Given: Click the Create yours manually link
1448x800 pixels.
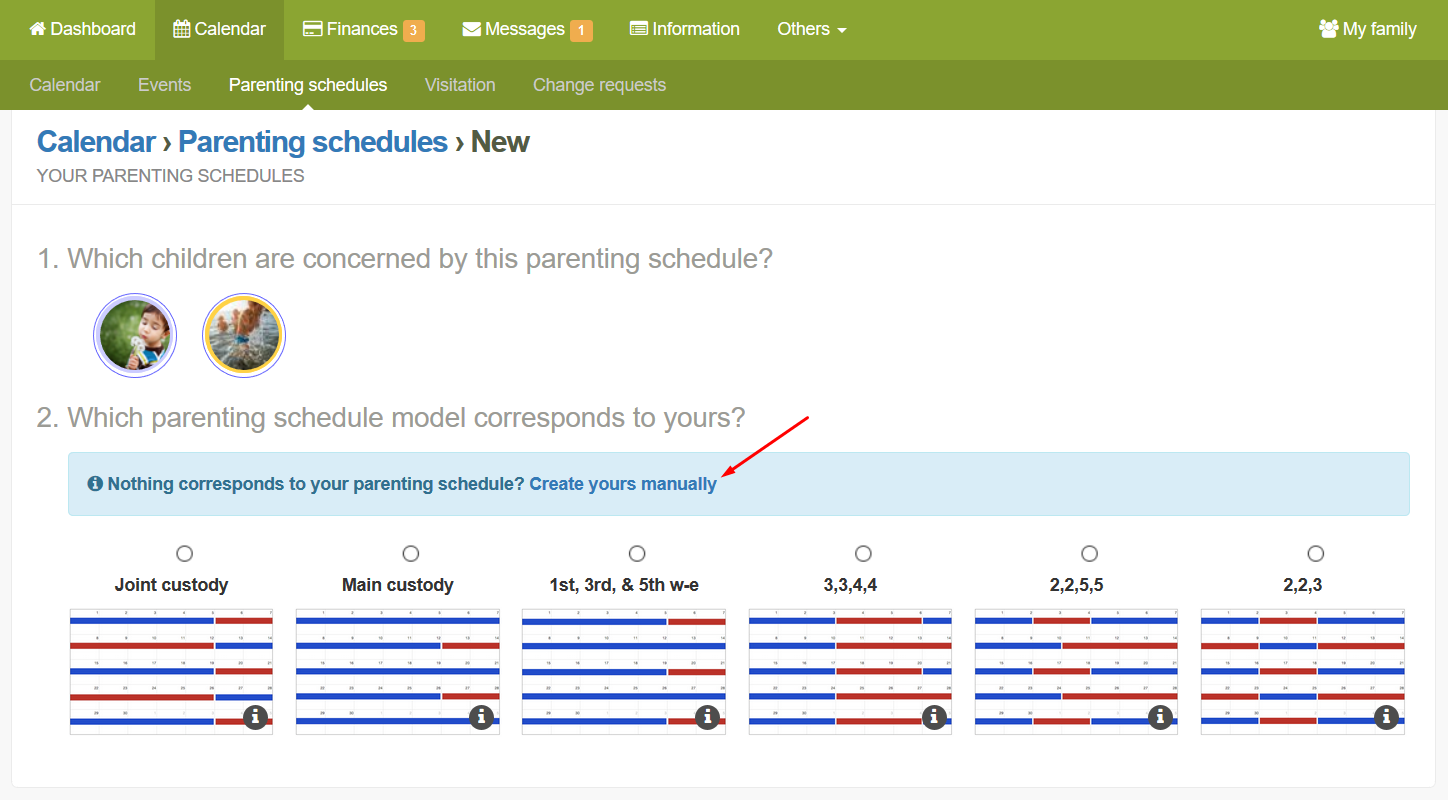Looking at the screenshot, I should tap(623, 484).
